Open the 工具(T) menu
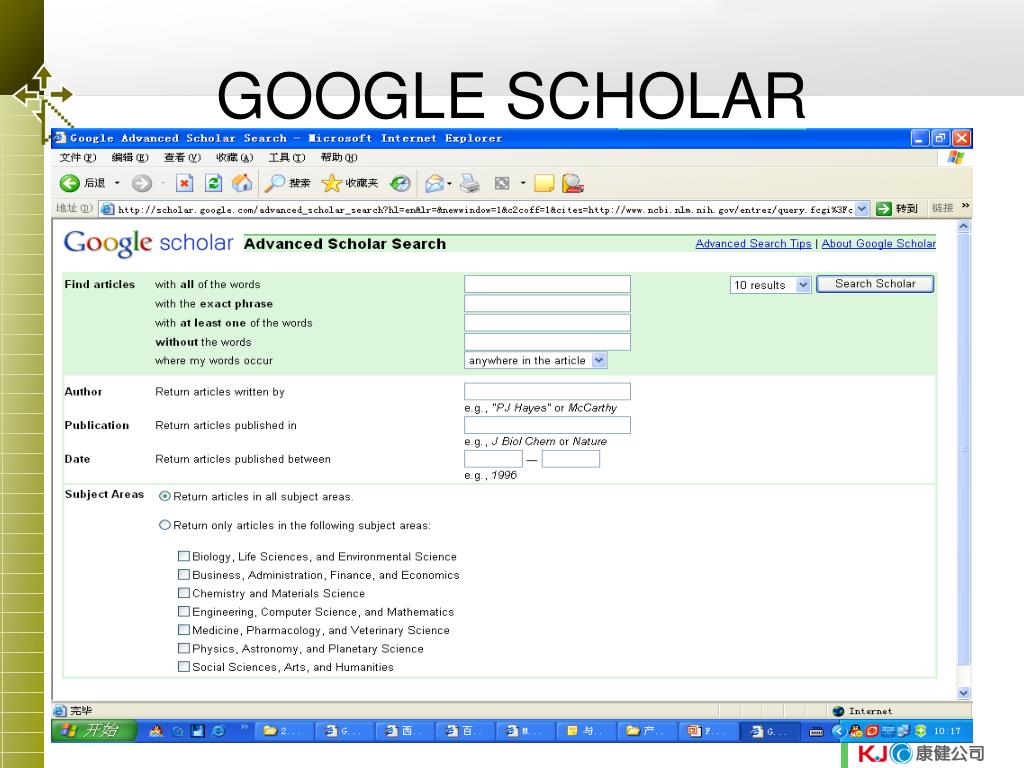This screenshot has width=1024, height=768. pos(287,157)
